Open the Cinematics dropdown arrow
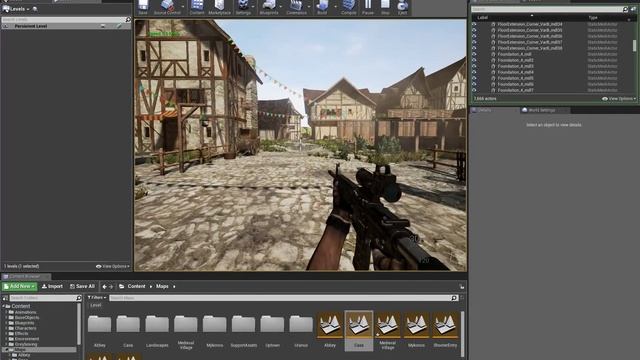The height and width of the screenshot is (360, 640). pyautogui.click(x=309, y=7)
